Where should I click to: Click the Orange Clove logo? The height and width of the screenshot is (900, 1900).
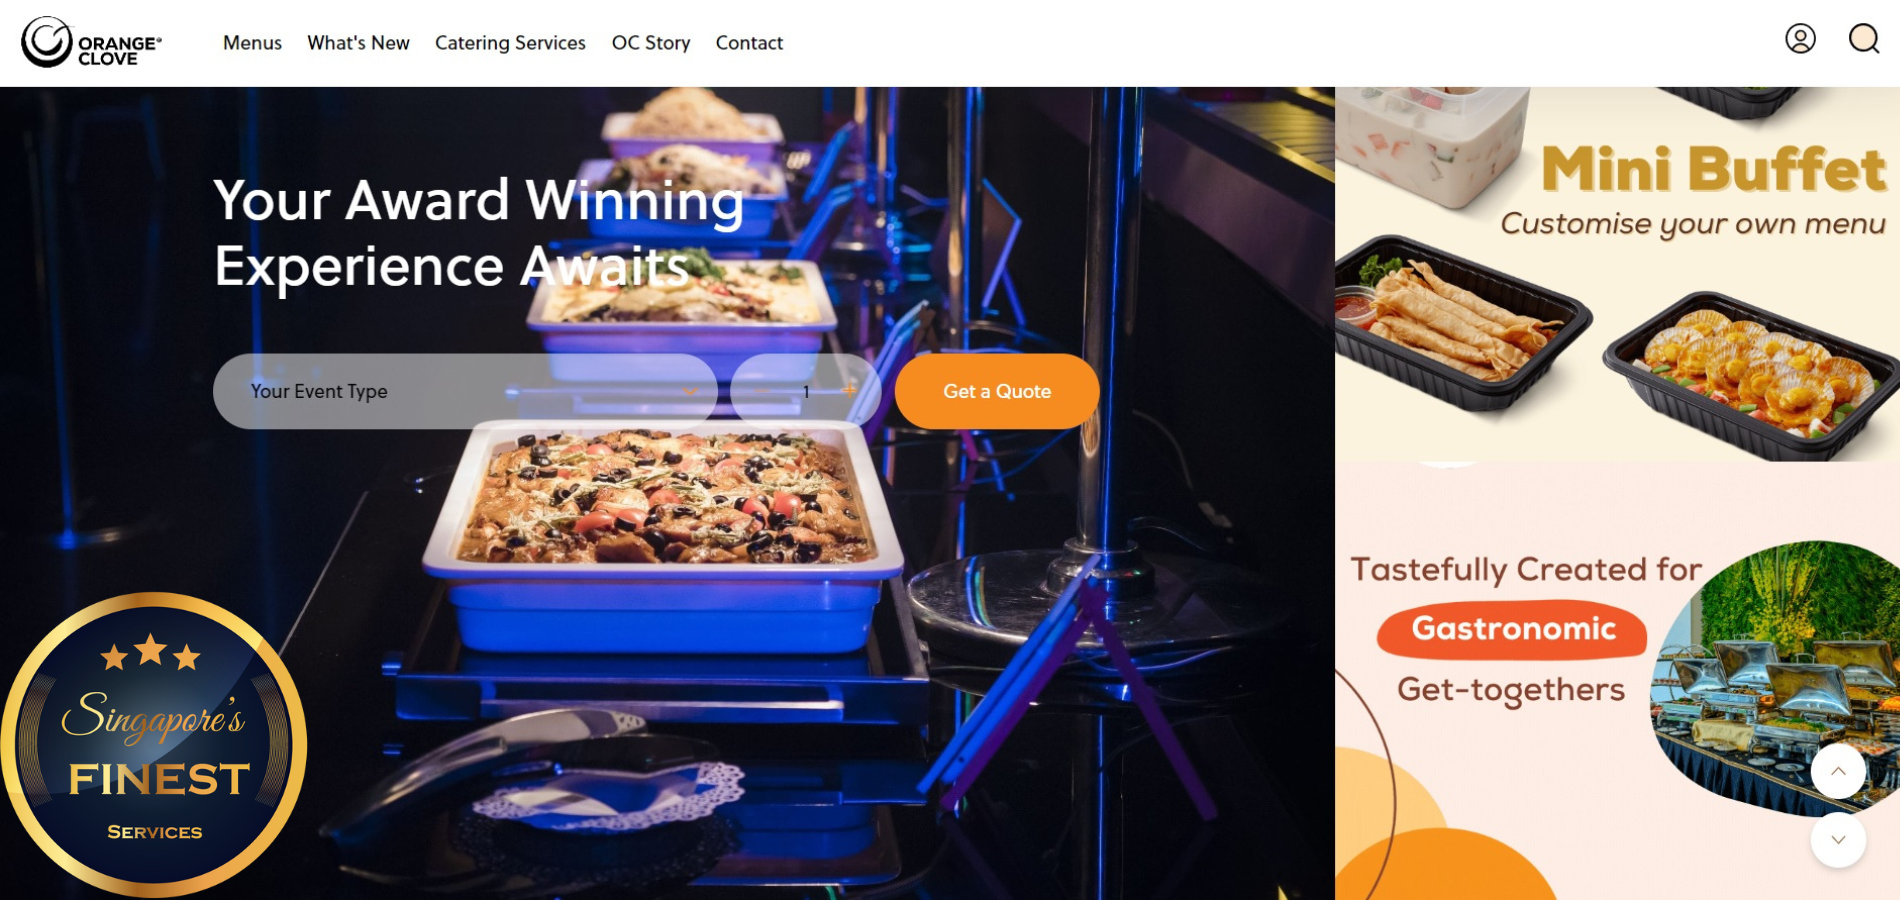91,42
